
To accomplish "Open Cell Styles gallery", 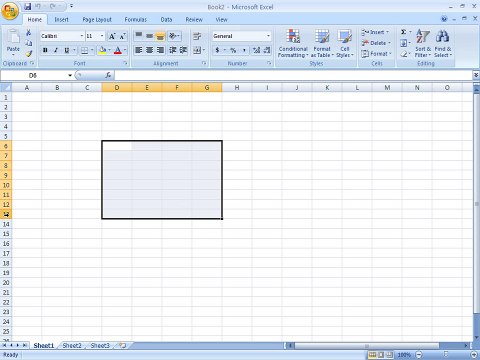I will 345,43.
